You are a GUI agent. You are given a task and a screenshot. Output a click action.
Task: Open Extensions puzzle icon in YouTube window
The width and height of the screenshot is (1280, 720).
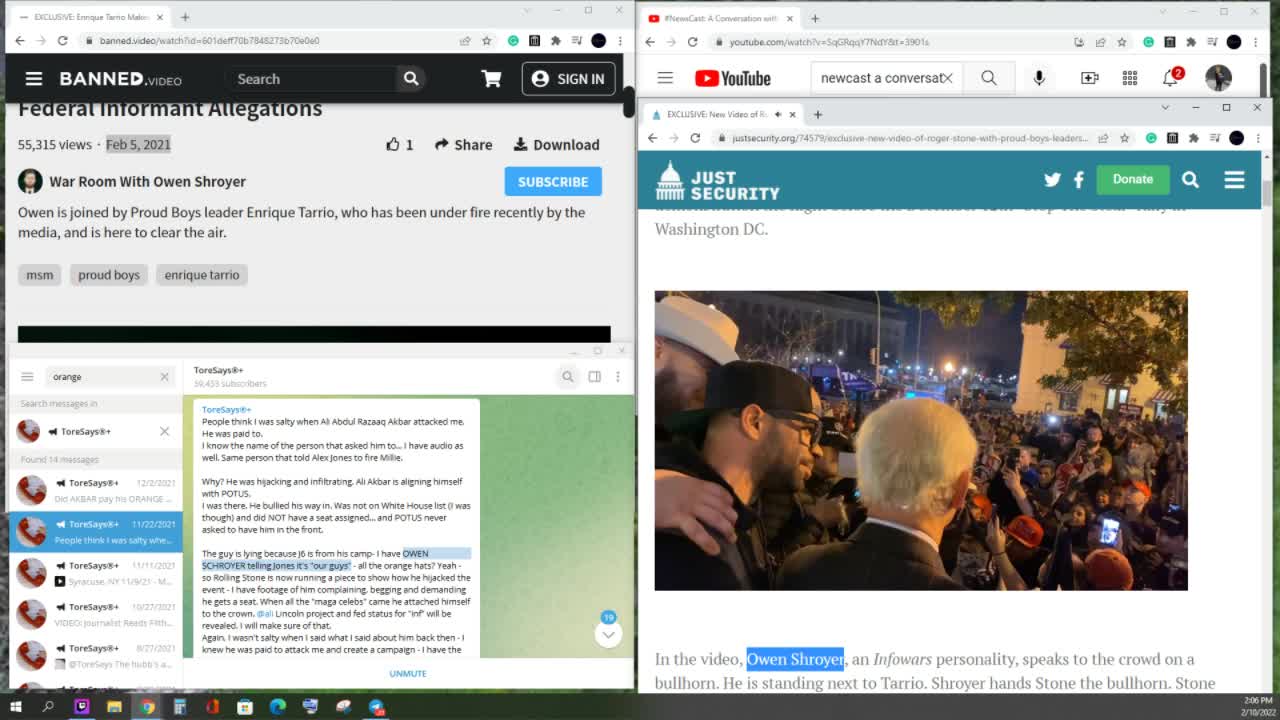(x=1191, y=42)
